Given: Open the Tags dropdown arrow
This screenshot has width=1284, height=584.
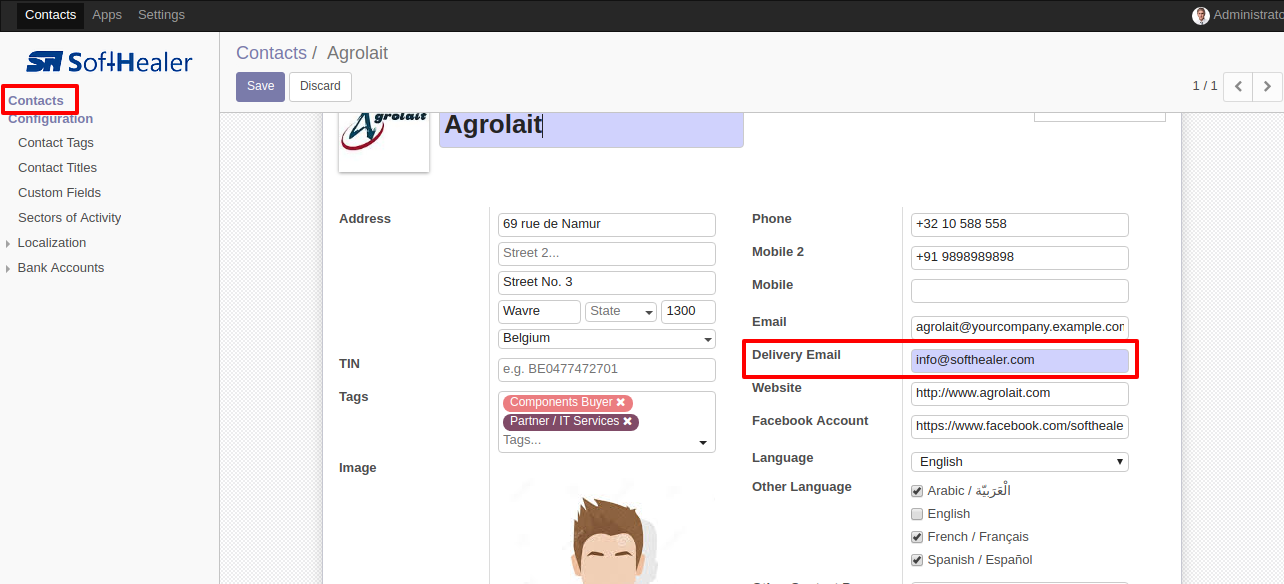Looking at the screenshot, I should coord(703,442).
